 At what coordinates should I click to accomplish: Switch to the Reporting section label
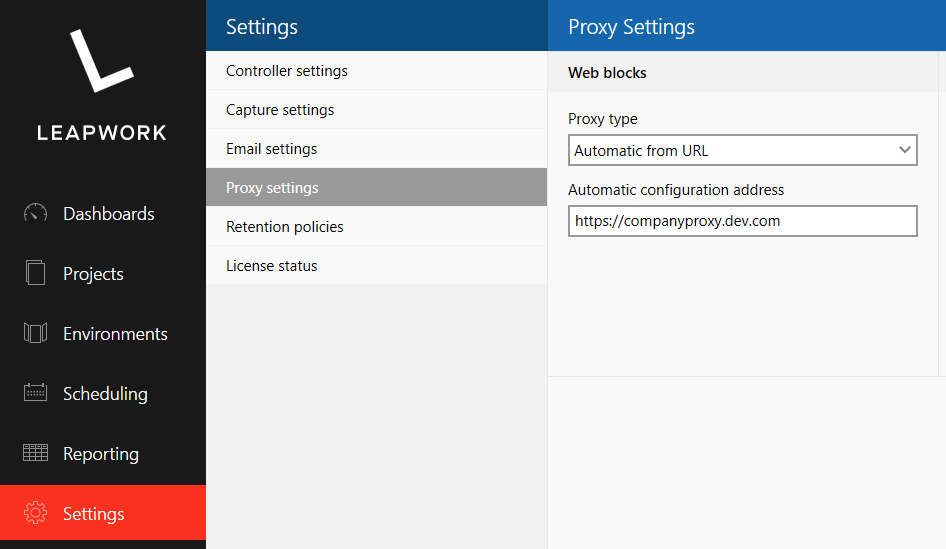click(x=101, y=454)
